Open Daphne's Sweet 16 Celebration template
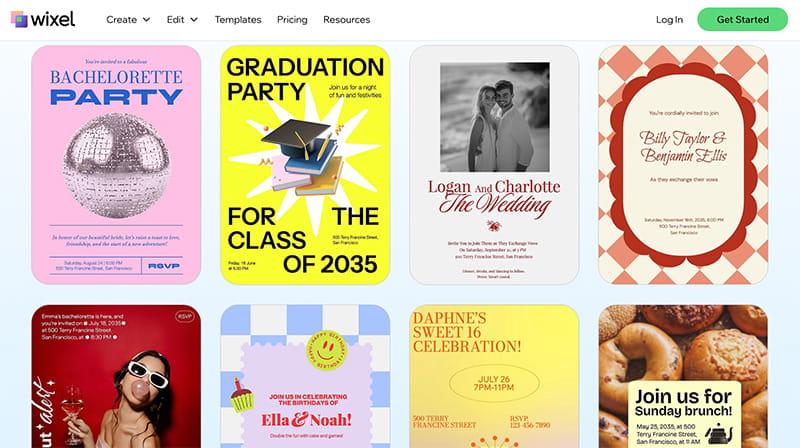 click(494, 377)
